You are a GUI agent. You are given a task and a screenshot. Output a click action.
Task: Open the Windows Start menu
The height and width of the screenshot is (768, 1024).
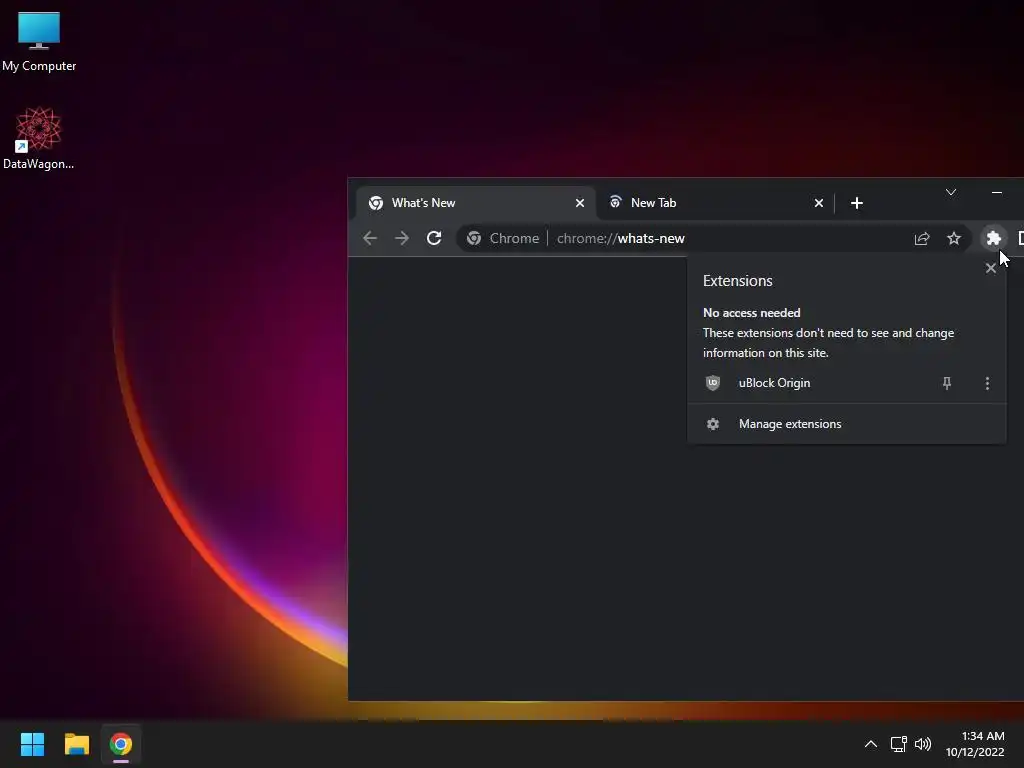click(32, 744)
